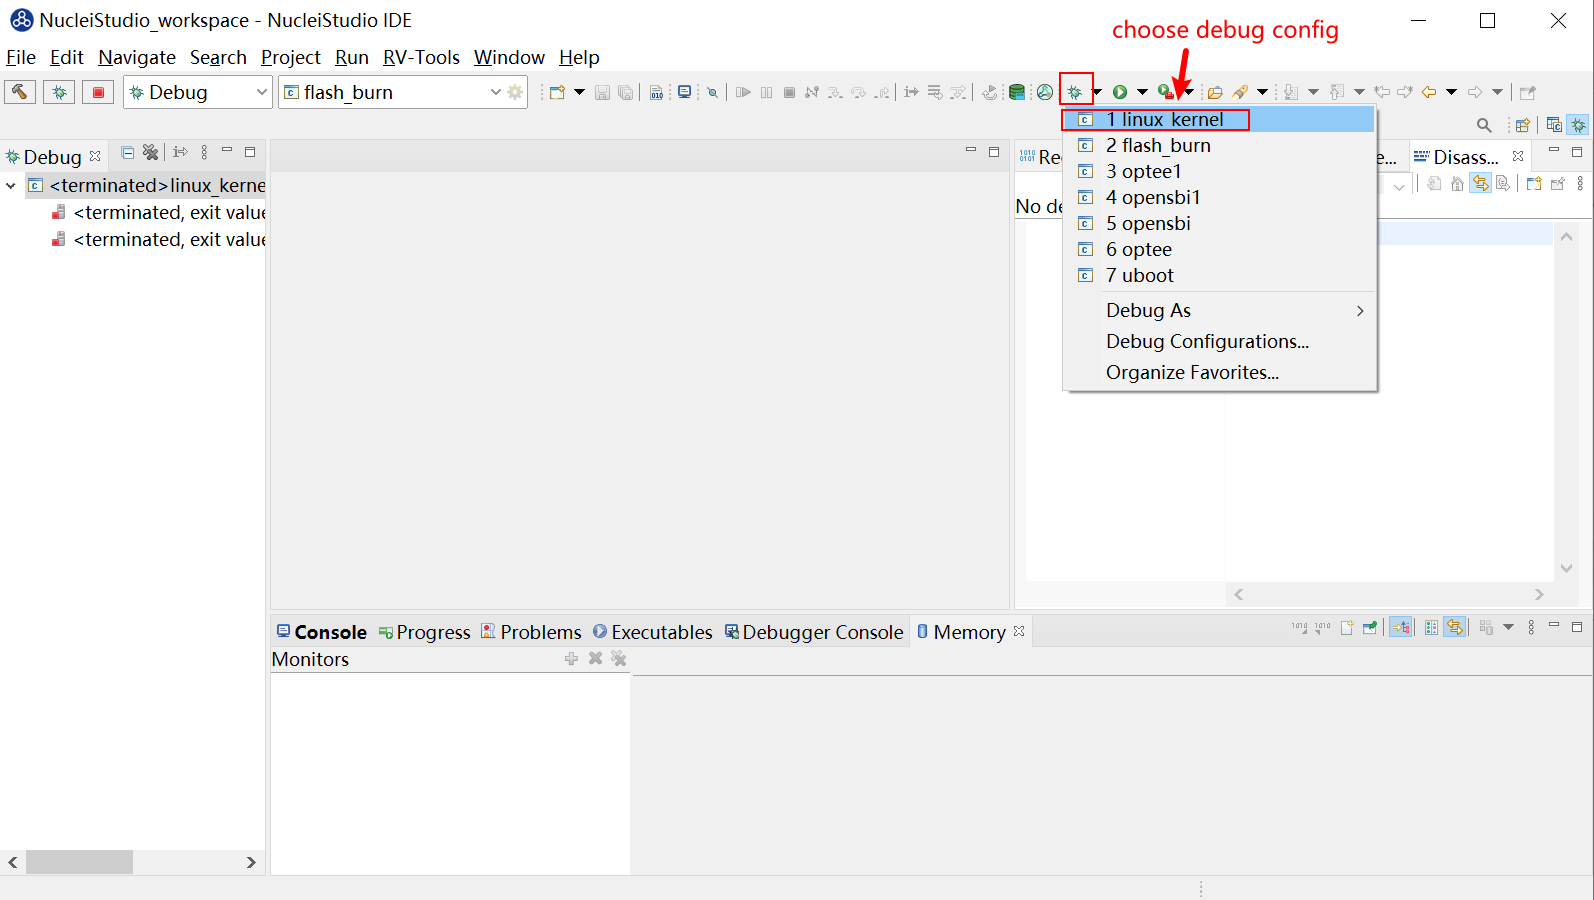Switch to the Executables tab

(652, 632)
